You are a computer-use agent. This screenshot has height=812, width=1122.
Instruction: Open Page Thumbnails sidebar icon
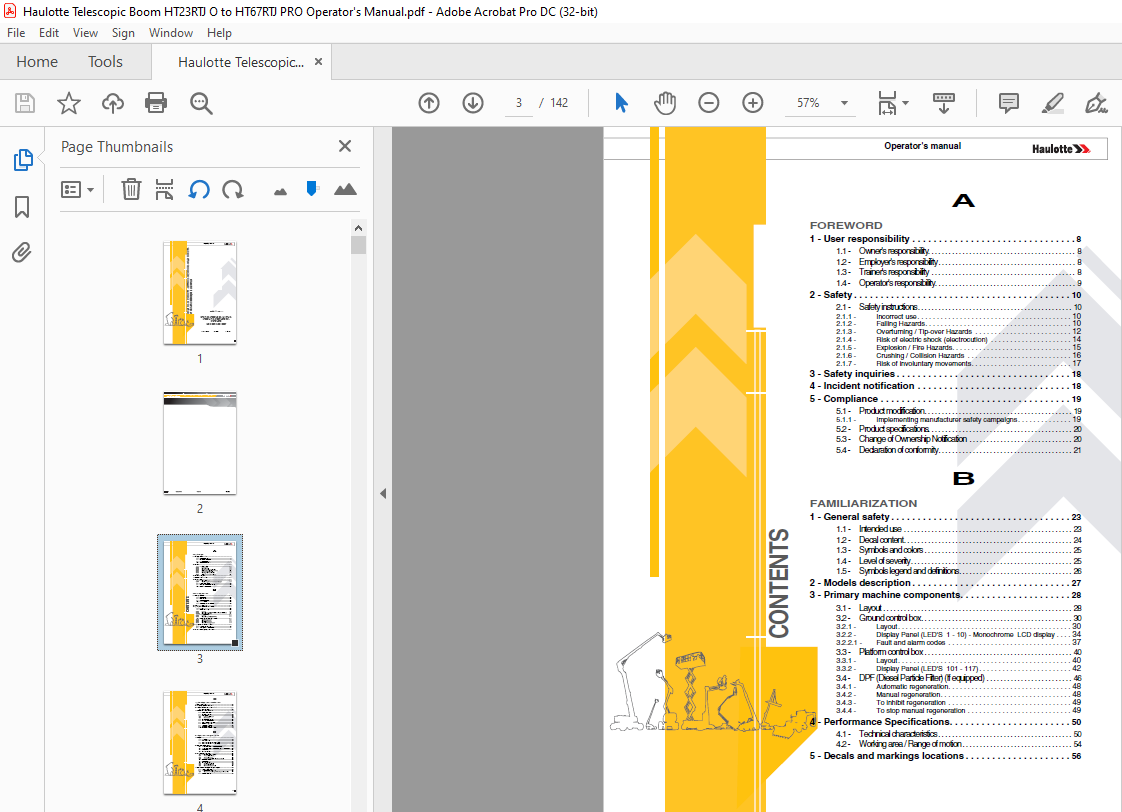[x=23, y=160]
